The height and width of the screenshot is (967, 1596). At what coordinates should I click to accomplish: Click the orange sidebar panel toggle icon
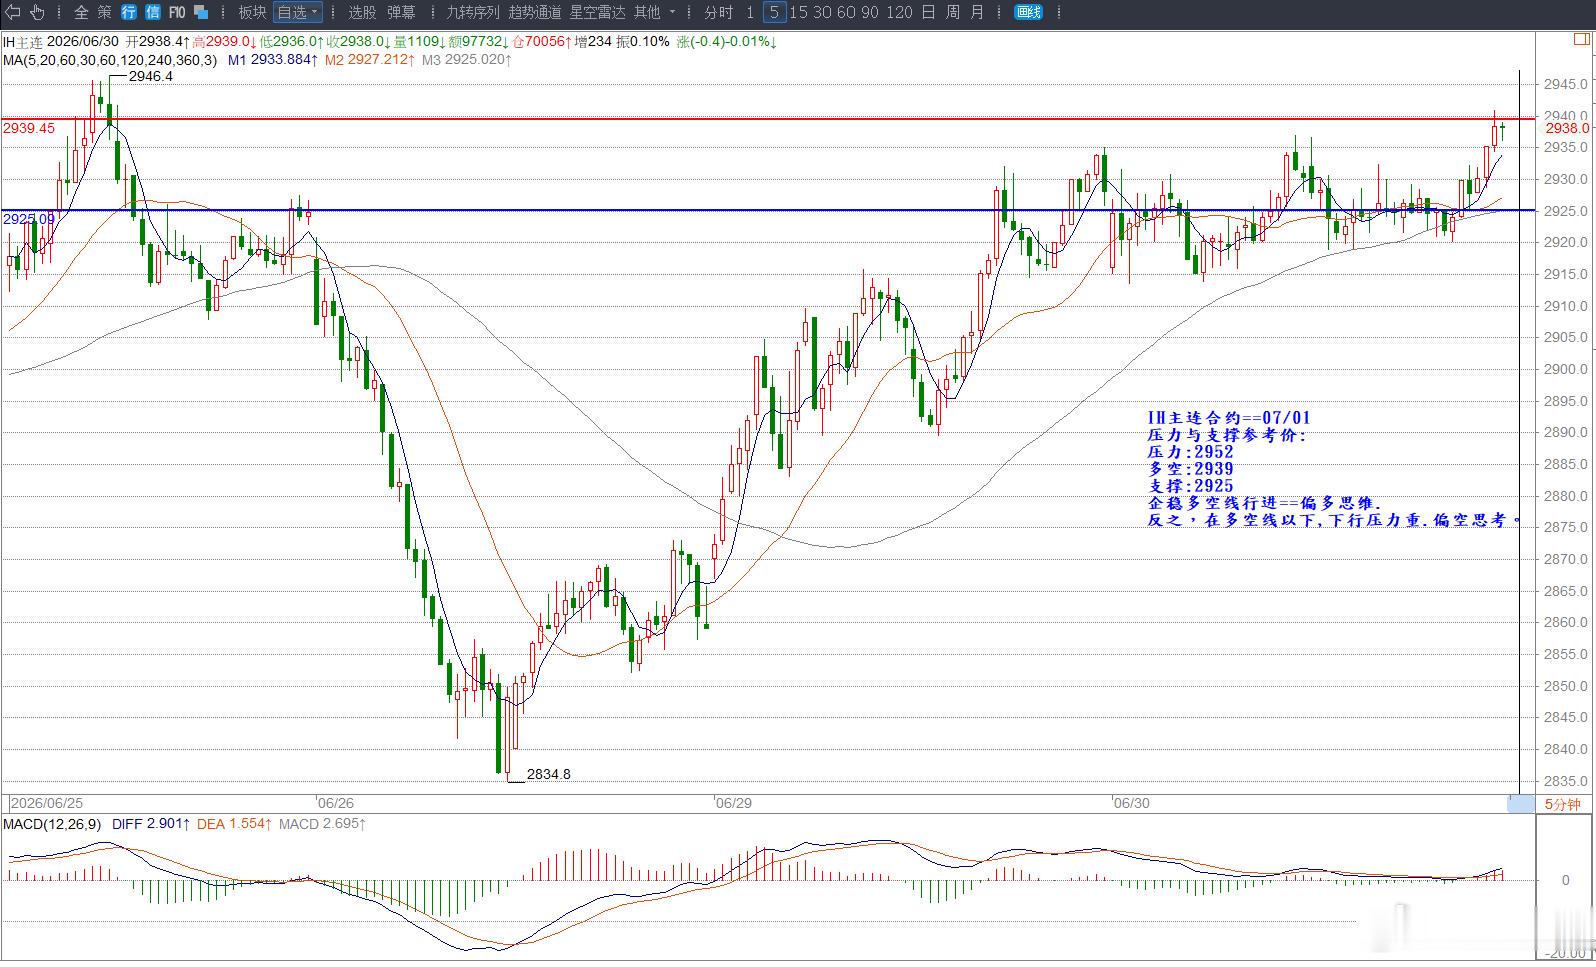click(x=1583, y=39)
